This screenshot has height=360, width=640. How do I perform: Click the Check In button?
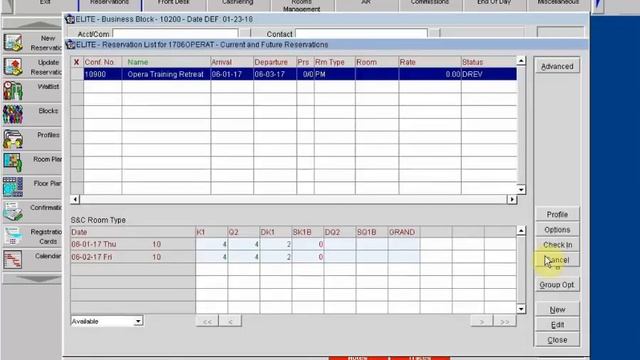tap(557, 245)
